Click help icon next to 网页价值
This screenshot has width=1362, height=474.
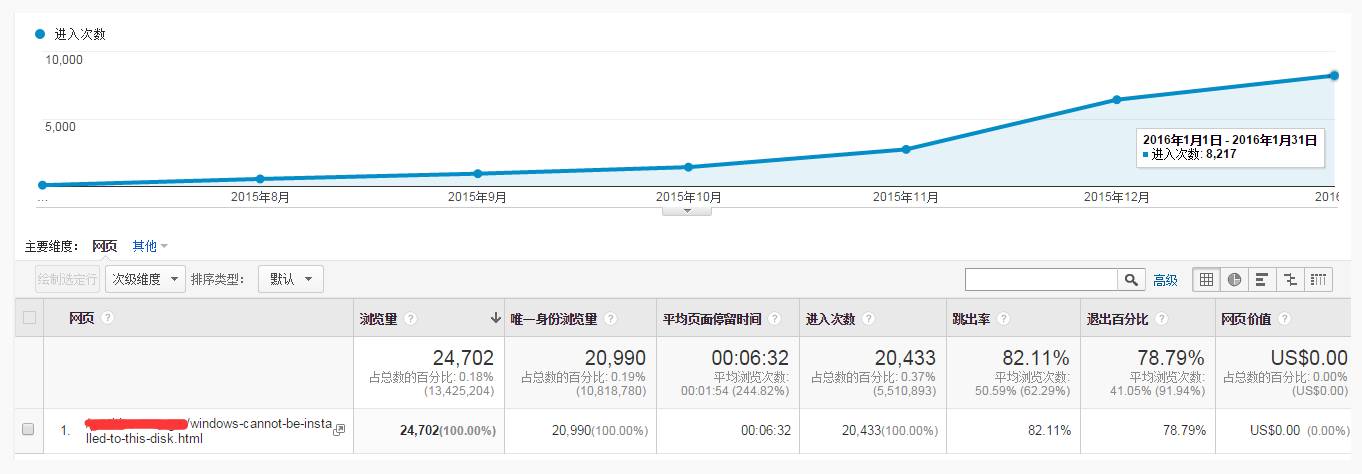coord(1283,319)
